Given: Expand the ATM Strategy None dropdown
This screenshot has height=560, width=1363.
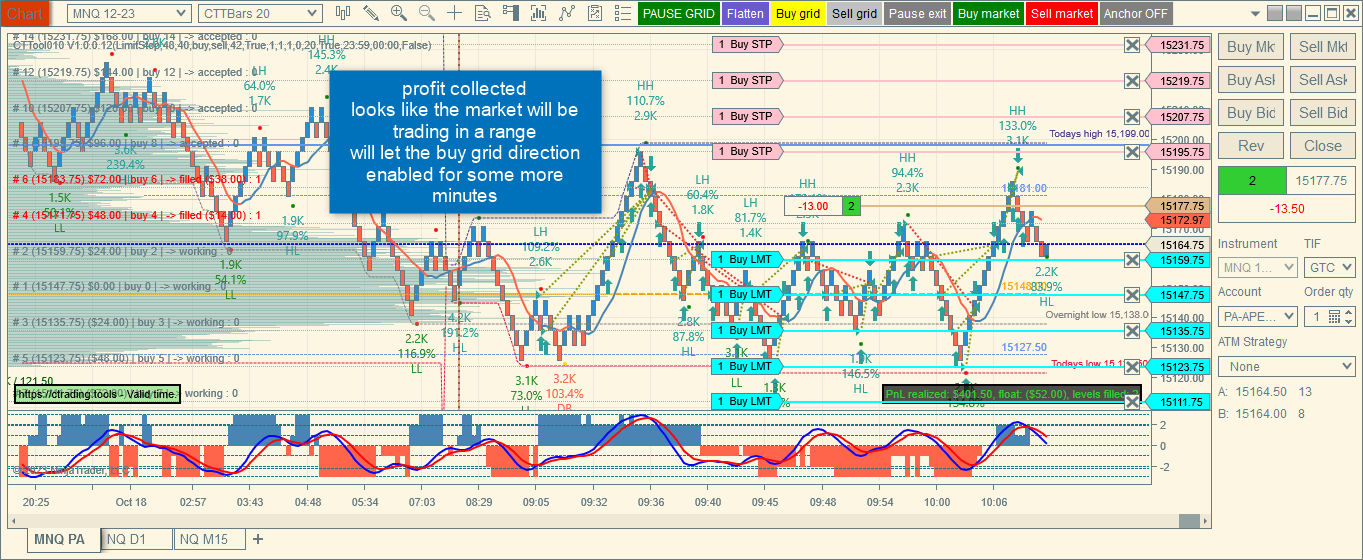Looking at the screenshot, I should coord(1286,367).
